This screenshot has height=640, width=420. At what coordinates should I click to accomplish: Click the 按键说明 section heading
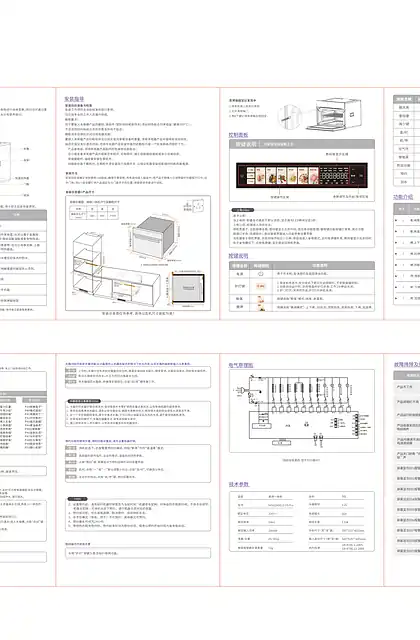tap(238, 256)
